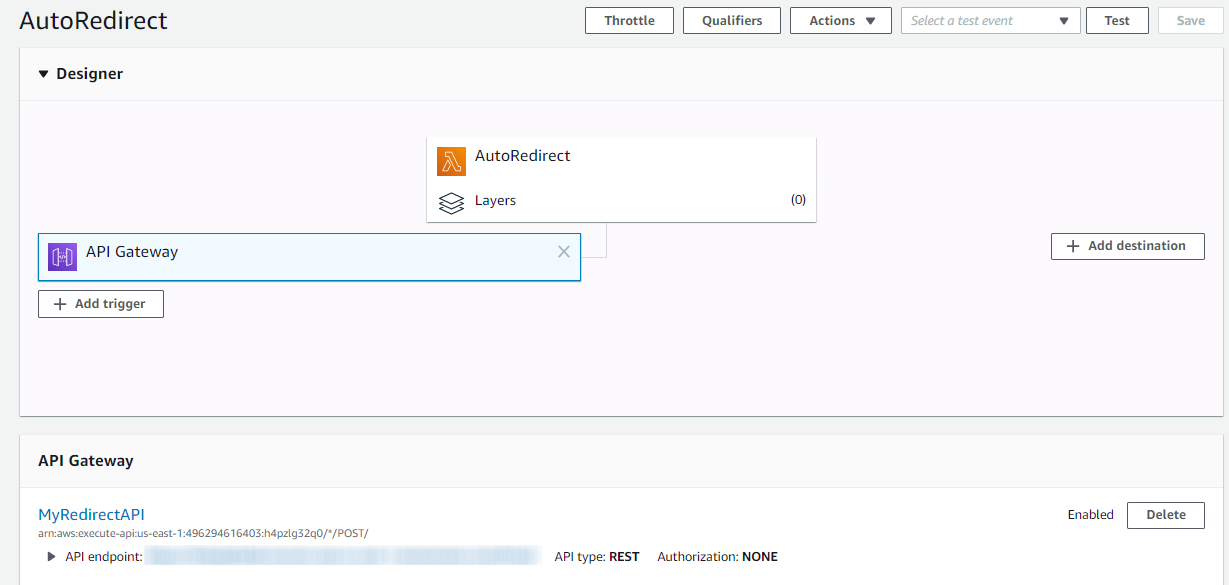
Task: Click the Authorization: NONE label
Action: (x=717, y=557)
